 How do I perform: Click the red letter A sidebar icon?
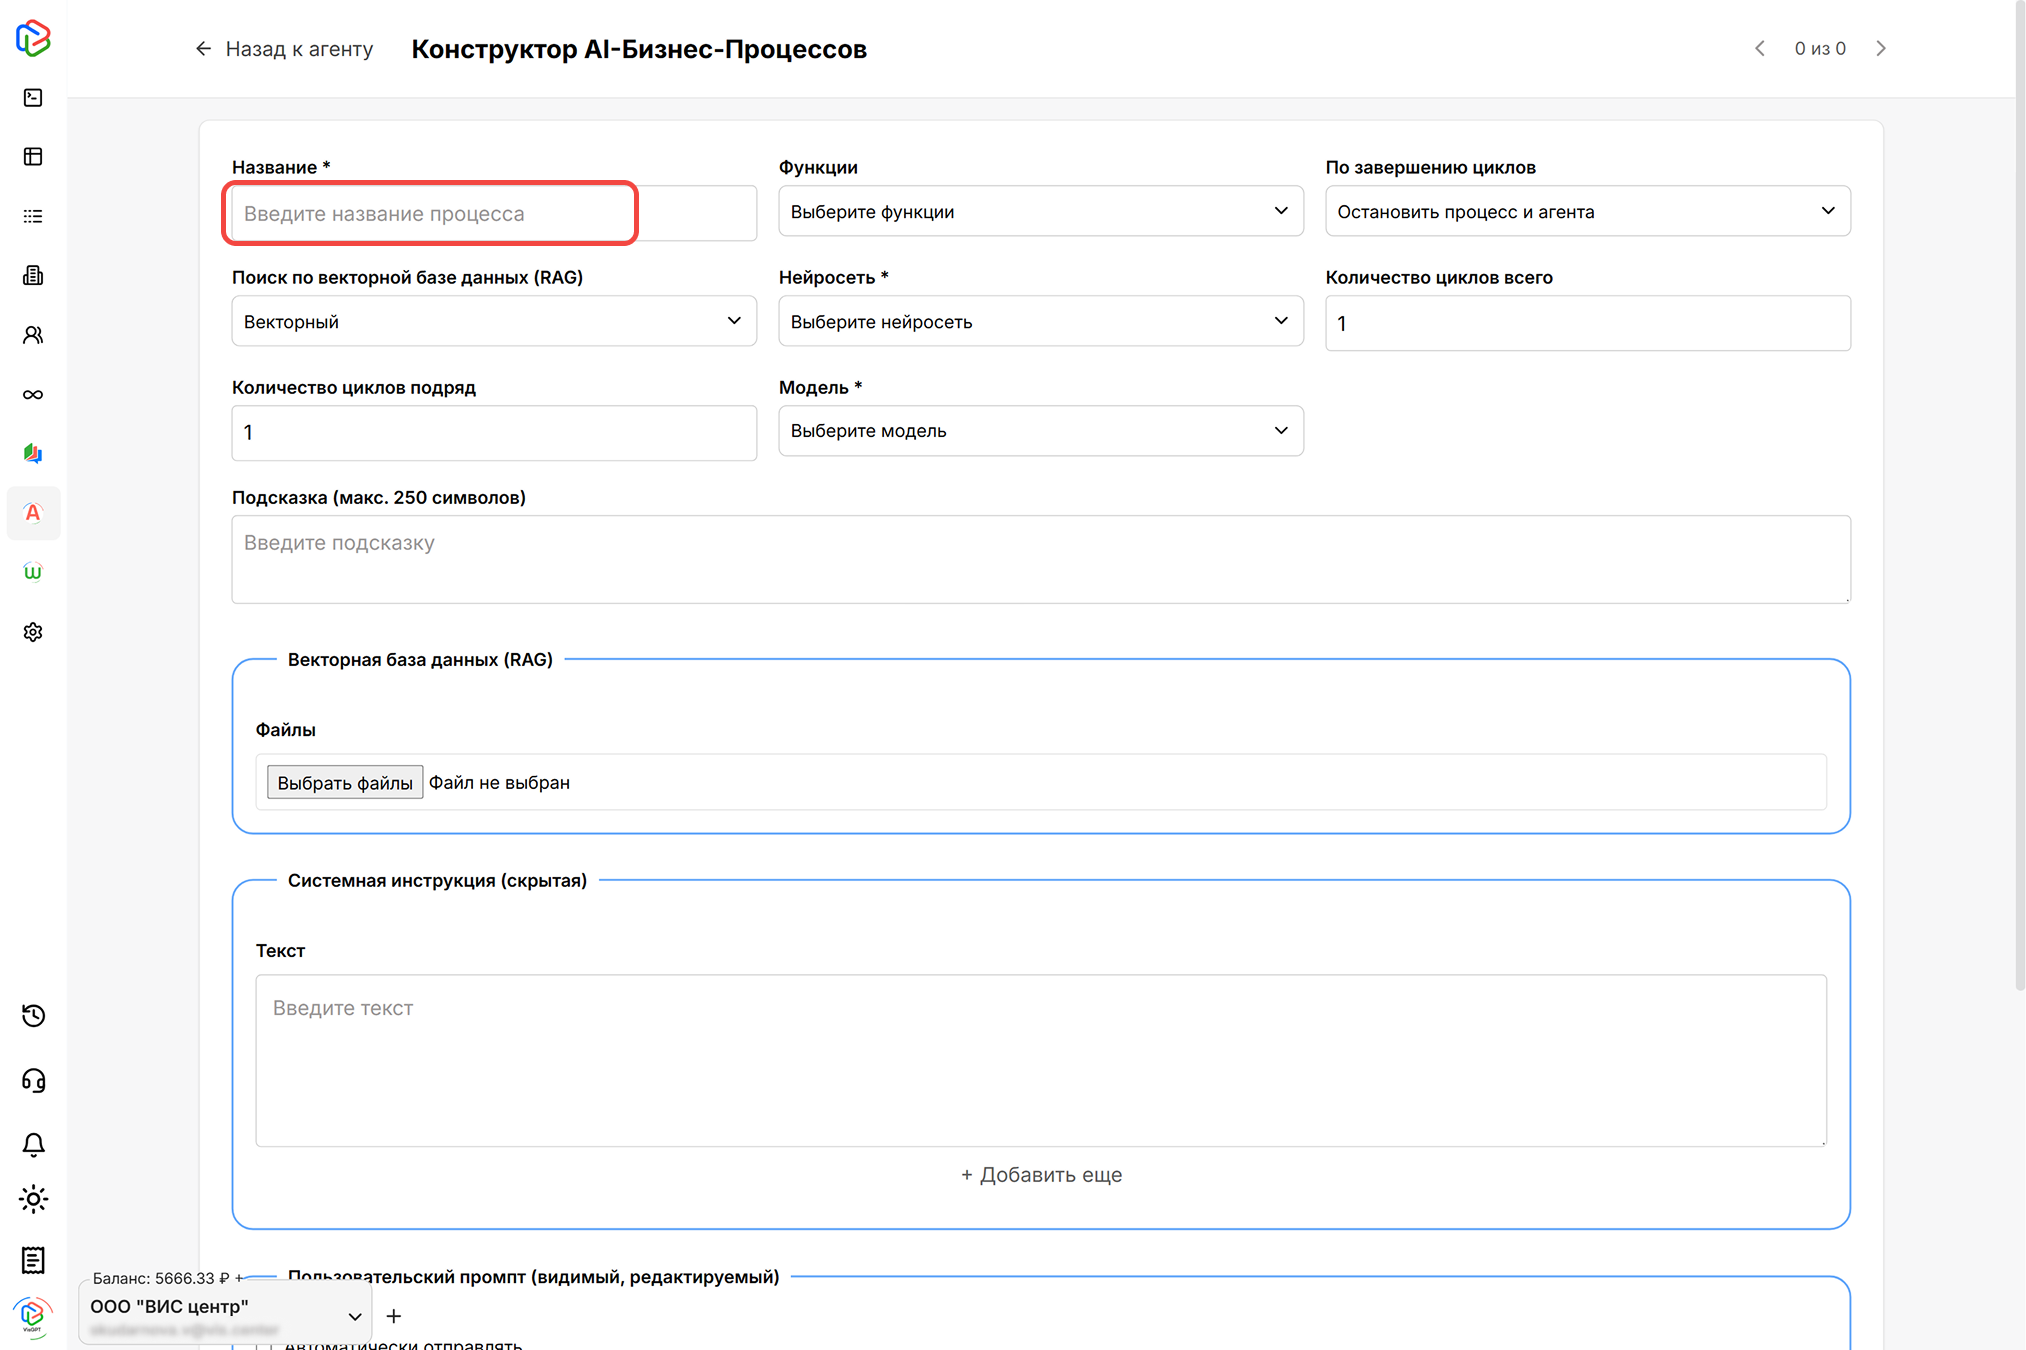[33, 513]
